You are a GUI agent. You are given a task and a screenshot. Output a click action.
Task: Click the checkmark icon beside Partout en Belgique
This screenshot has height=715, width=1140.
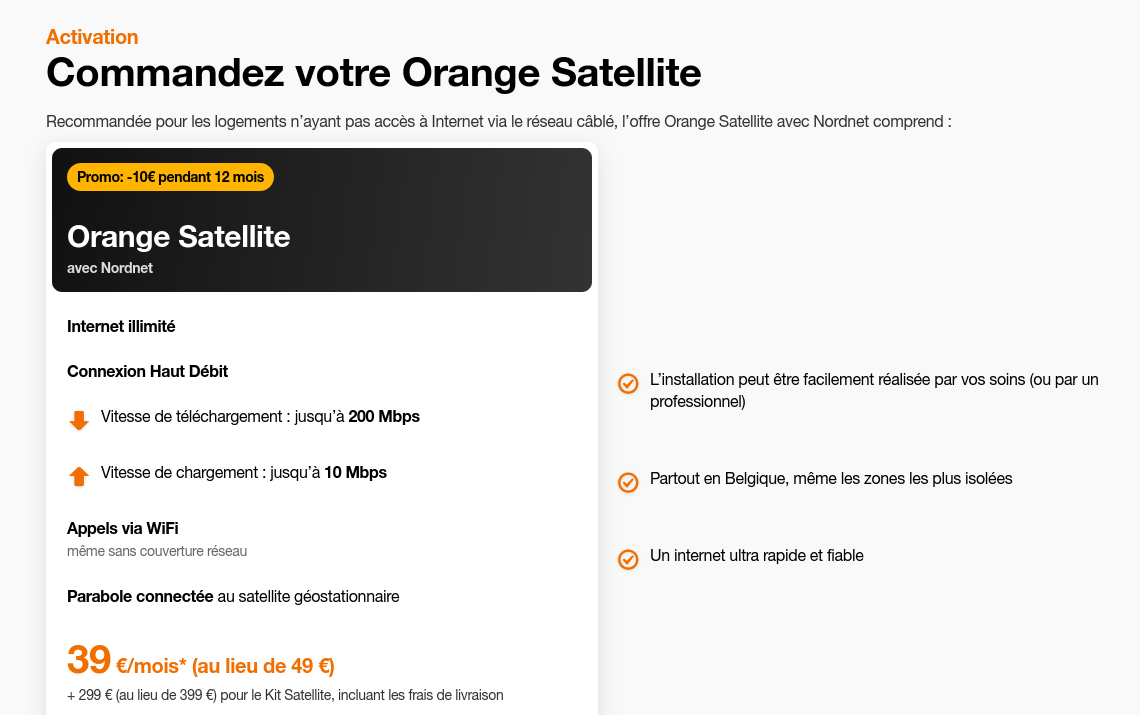[x=628, y=482]
